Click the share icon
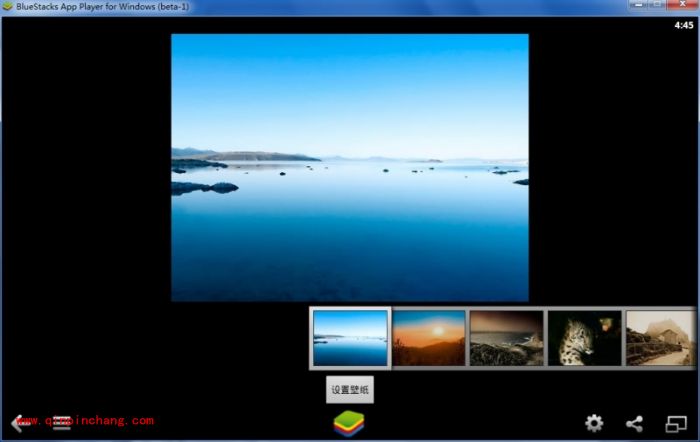Screen dimensions: 700x442 tap(634, 423)
